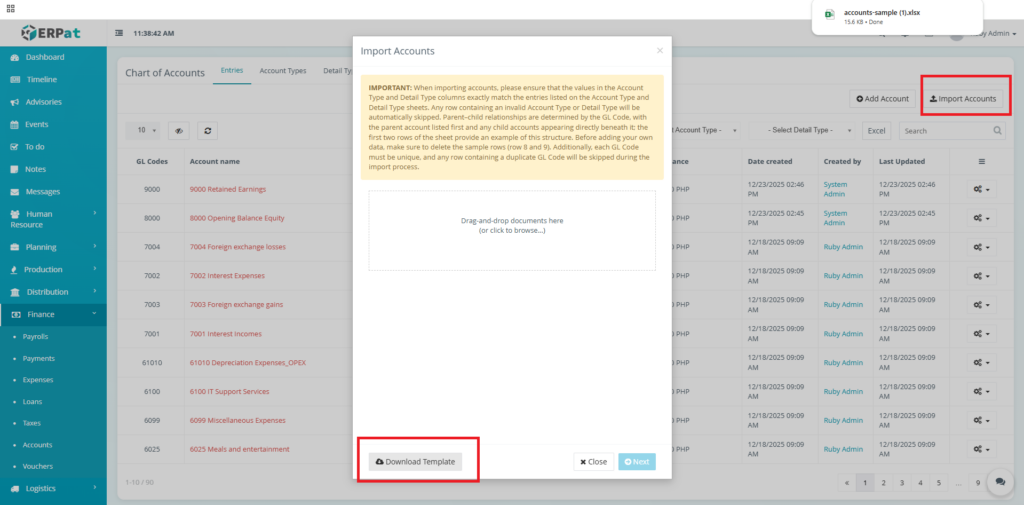Open Notes from the sidebar
Screen dimensions: 1024x505
pos(35,169)
